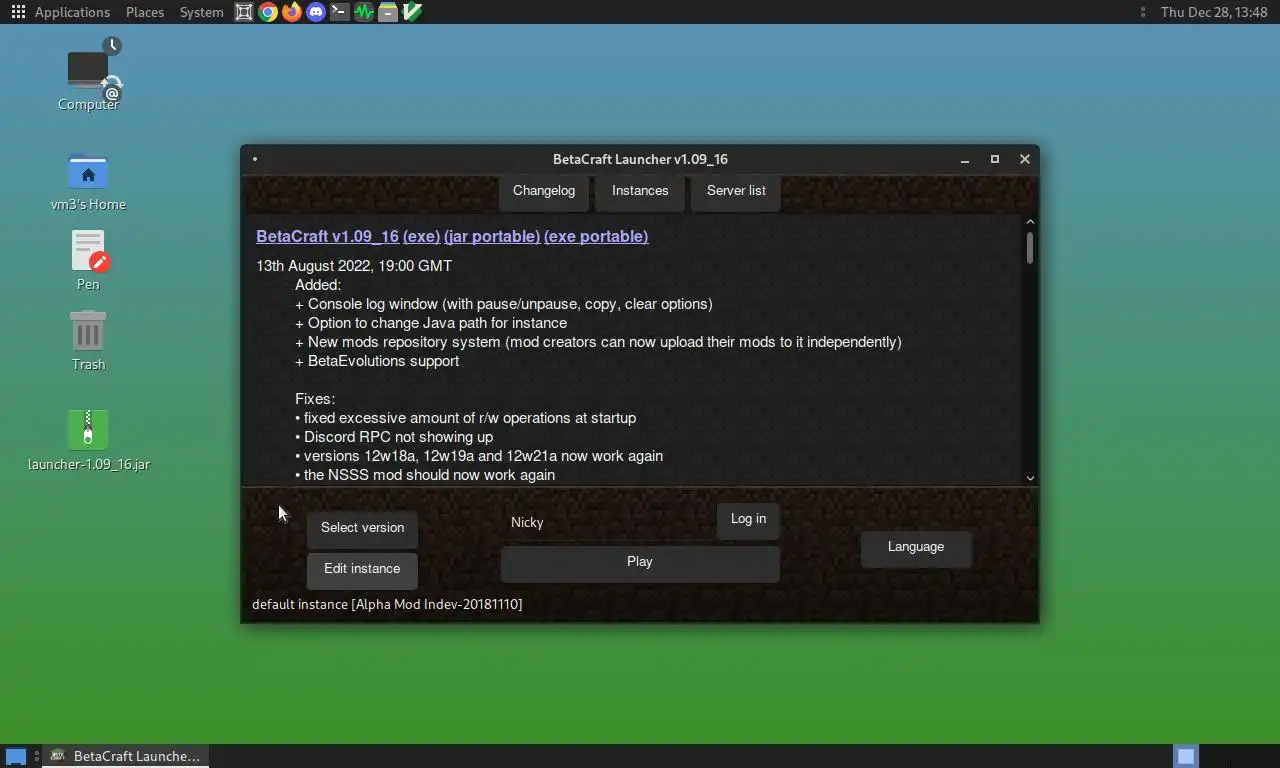
Task: Open the BetaCraft v1.09_16 download link
Action: coord(327,237)
